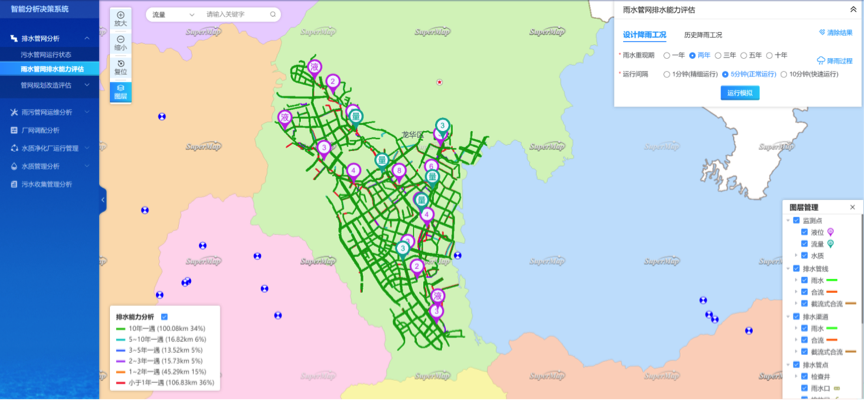864x400 pixels.
Task: Uncheck the 监测点 layer checkbox
Action: click(796, 221)
